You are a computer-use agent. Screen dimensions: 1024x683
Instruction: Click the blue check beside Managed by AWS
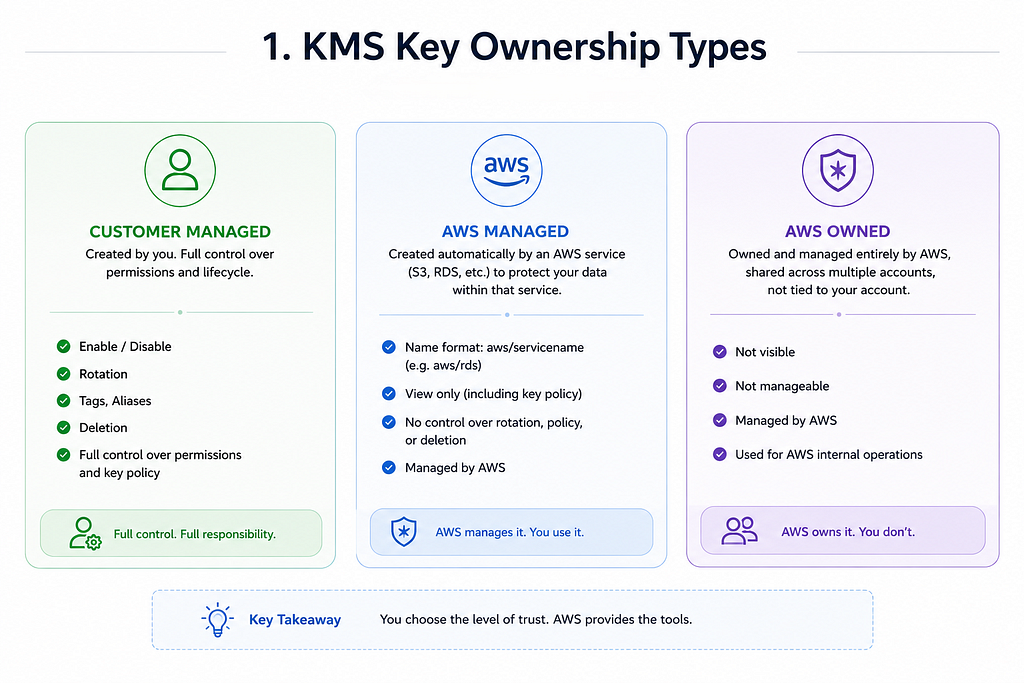pos(389,468)
